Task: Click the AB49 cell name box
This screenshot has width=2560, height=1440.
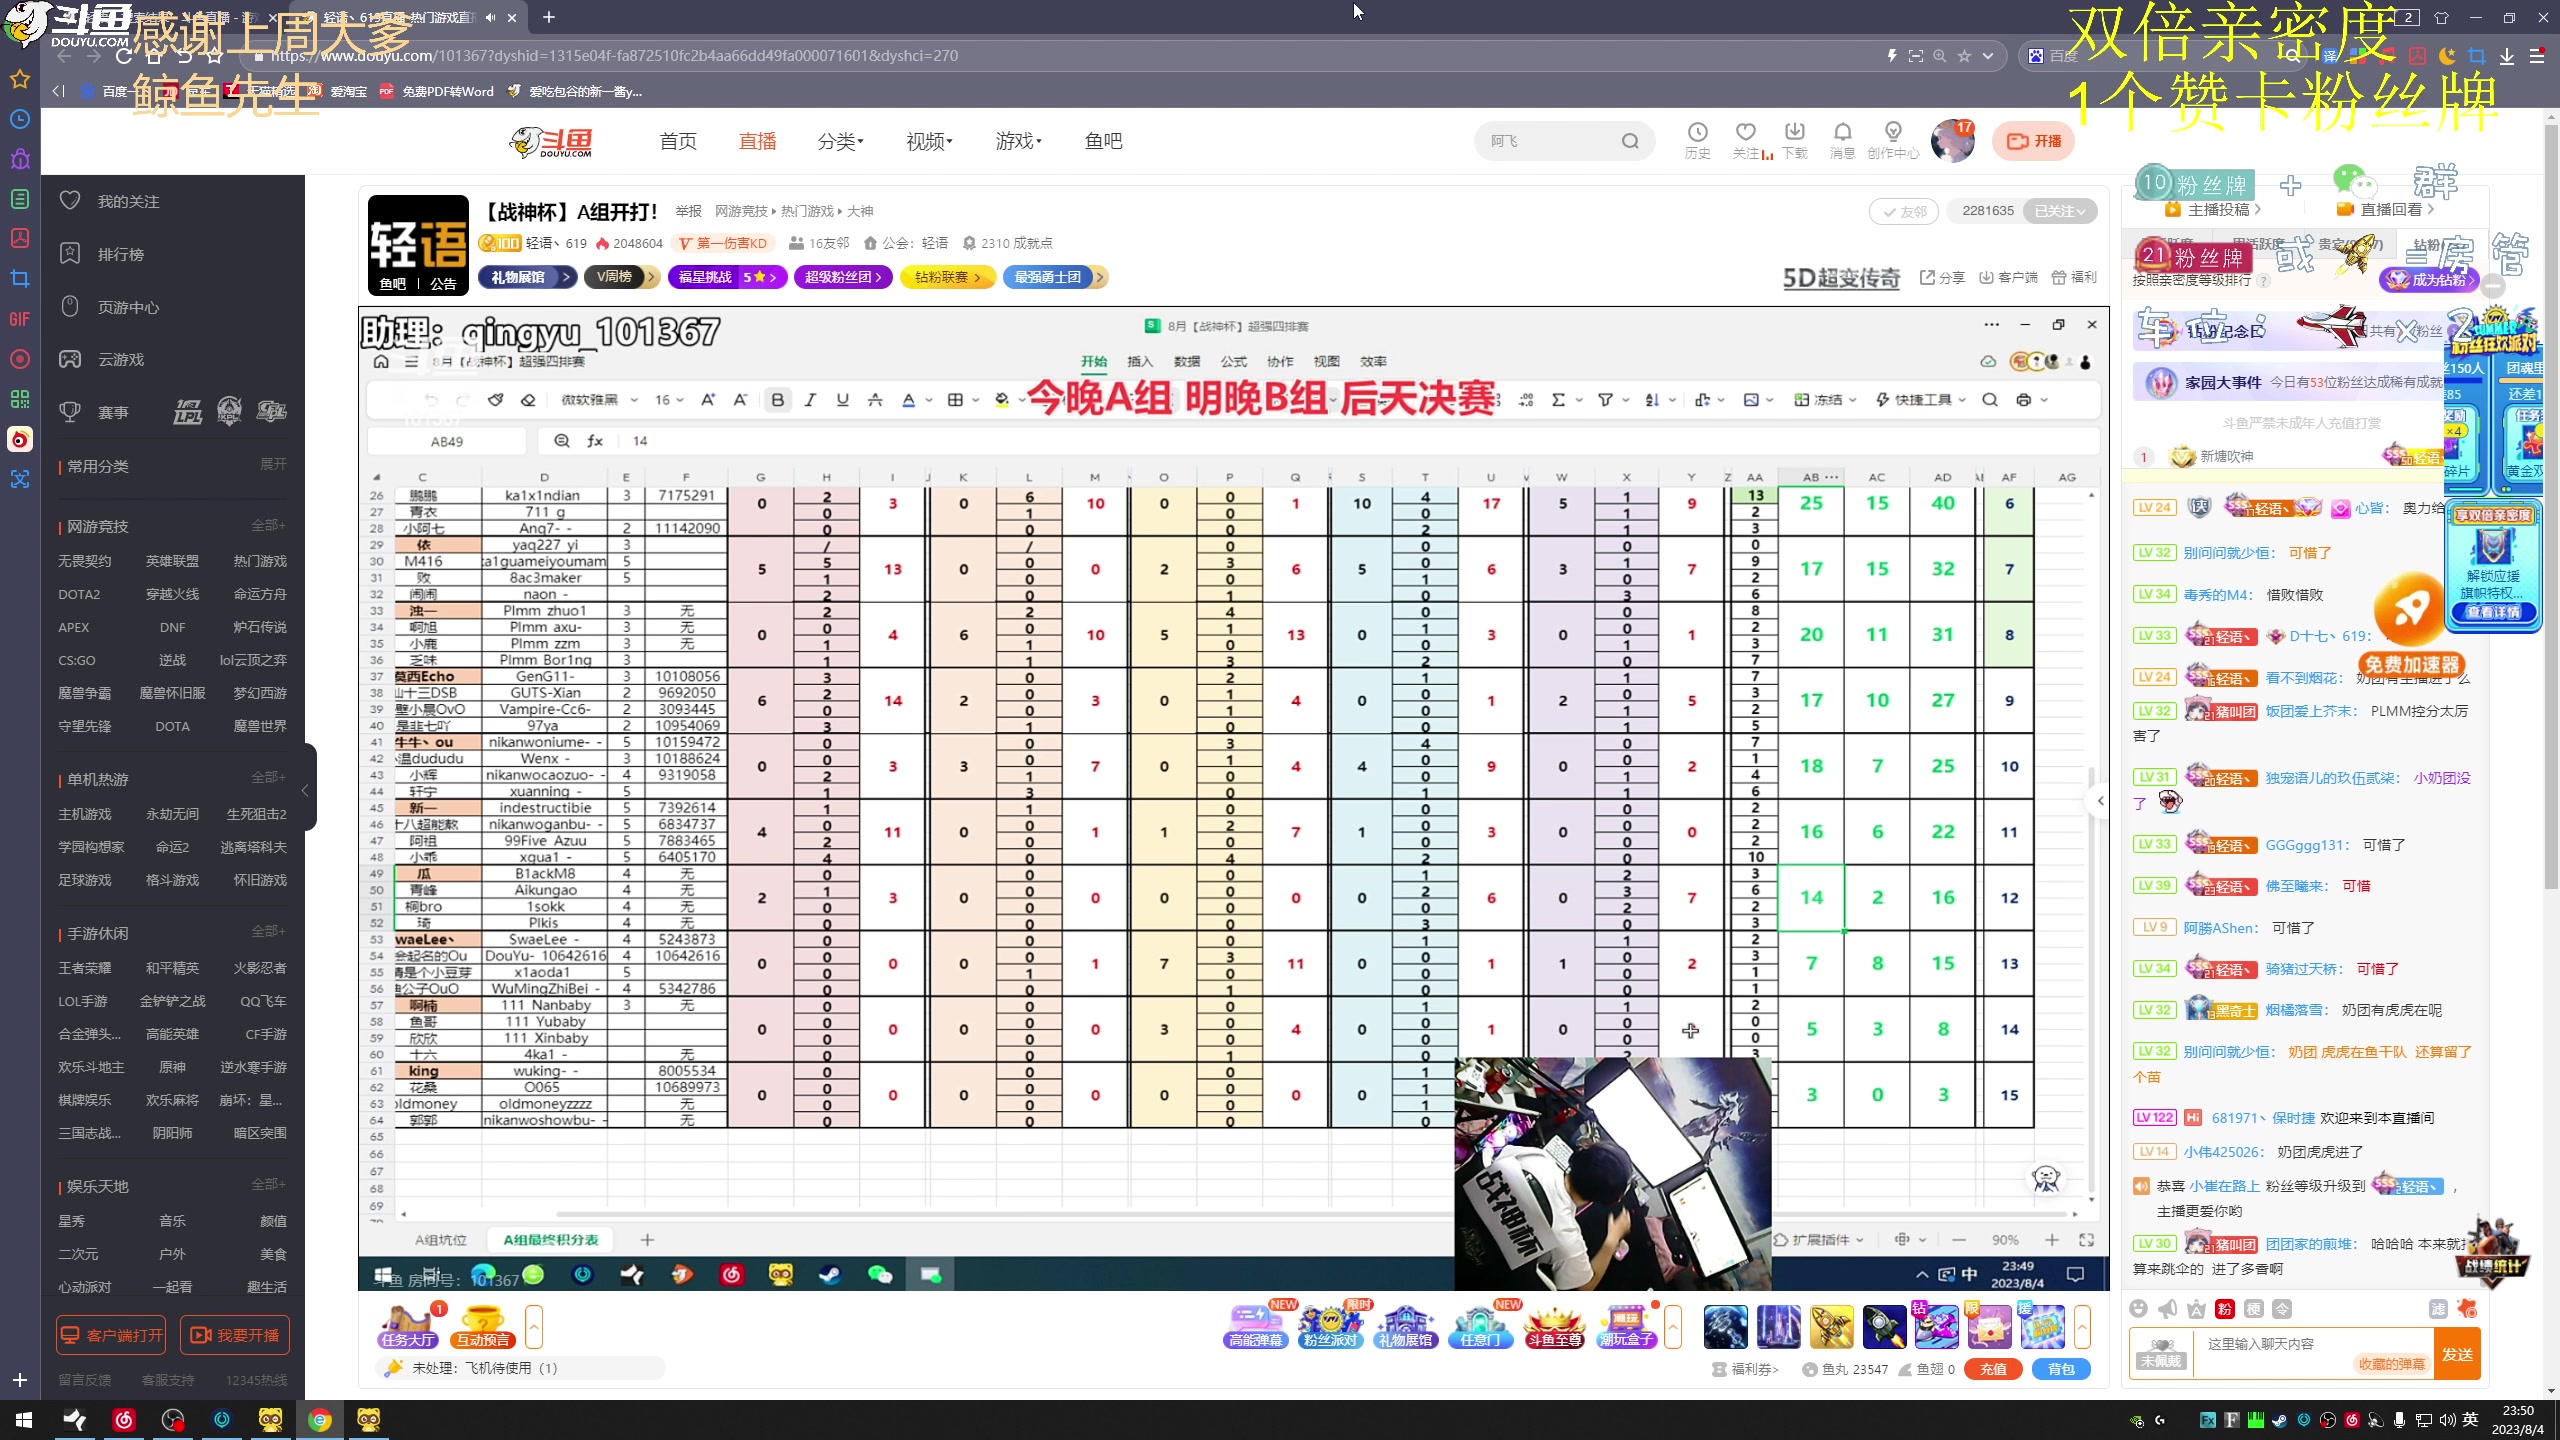Action: click(x=447, y=441)
